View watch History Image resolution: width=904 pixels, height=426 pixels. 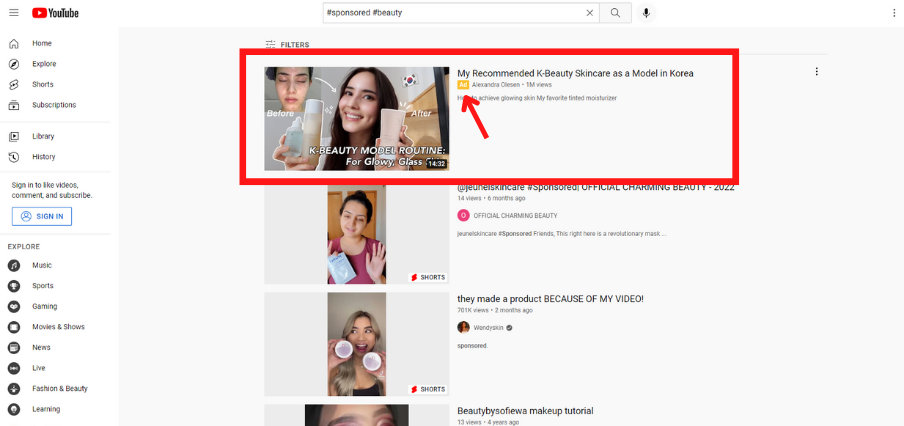tap(43, 157)
